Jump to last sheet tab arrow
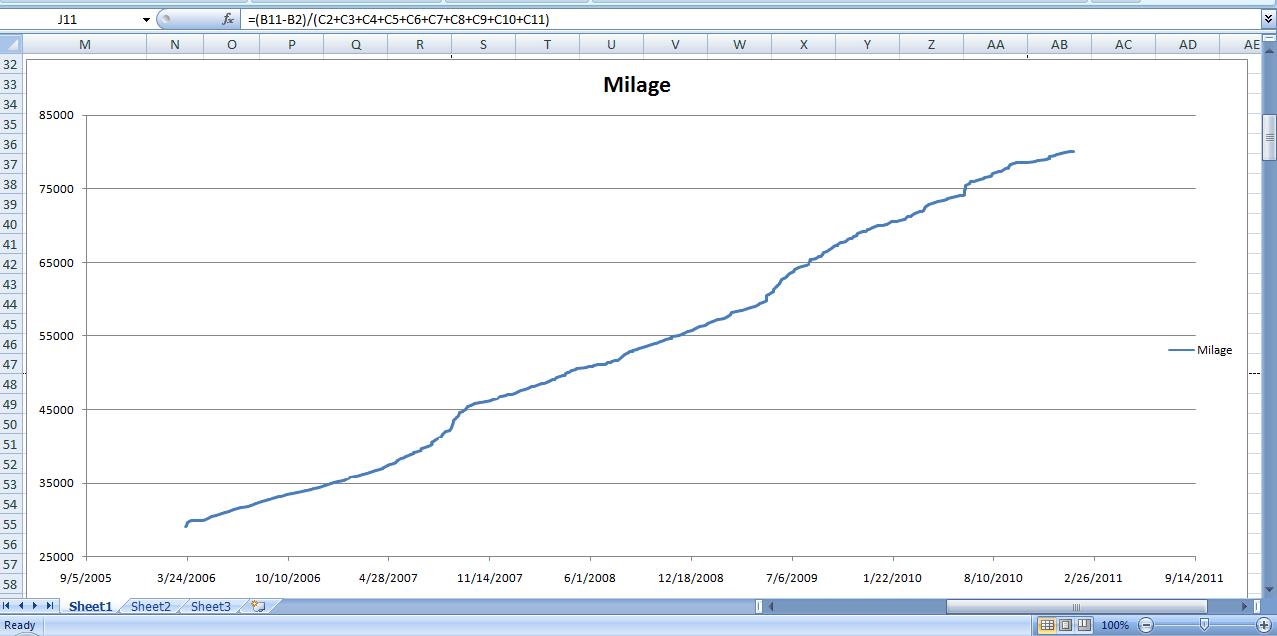This screenshot has width=1277, height=636. click(x=50, y=606)
